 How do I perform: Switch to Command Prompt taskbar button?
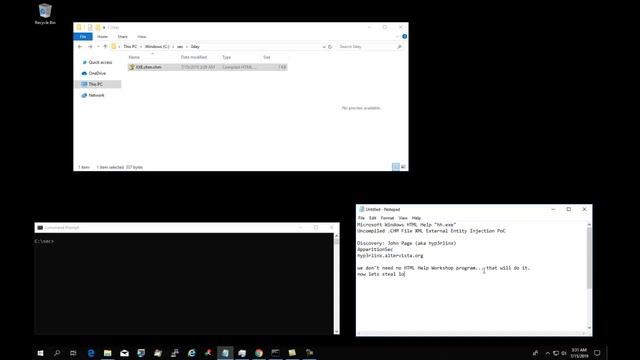pos(276,353)
